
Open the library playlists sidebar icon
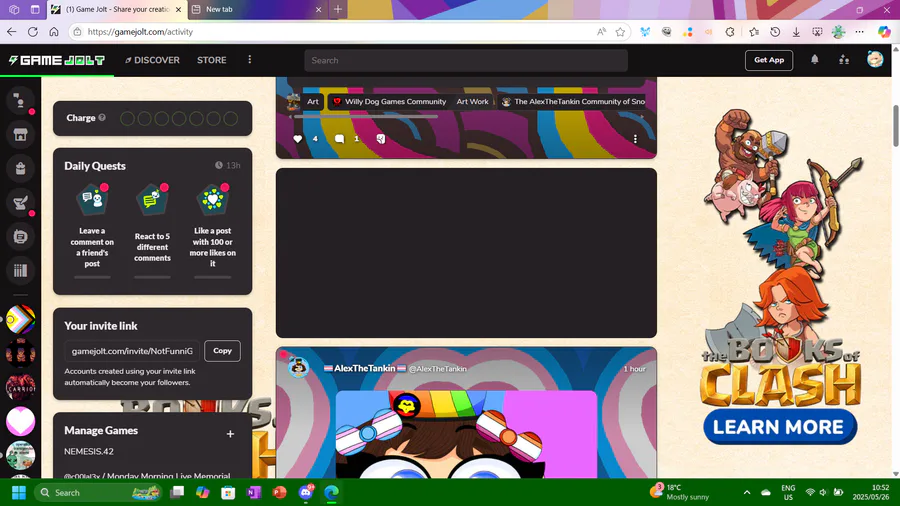tap(20, 270)
